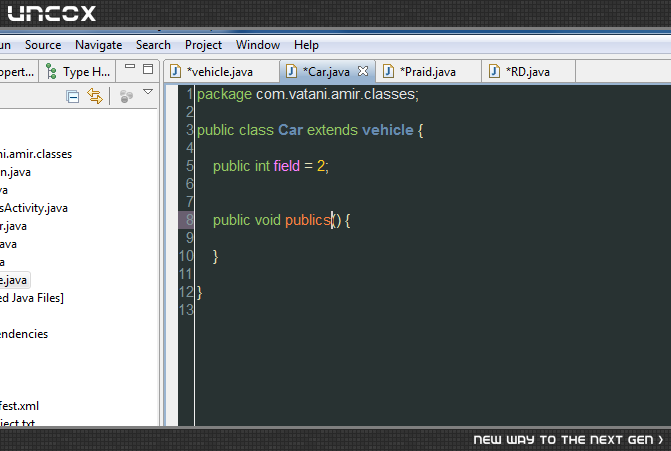The height and width of the screenshot is (451, 671).
Task: Click the RD.java tab file icon
Action: pos(494,71)
